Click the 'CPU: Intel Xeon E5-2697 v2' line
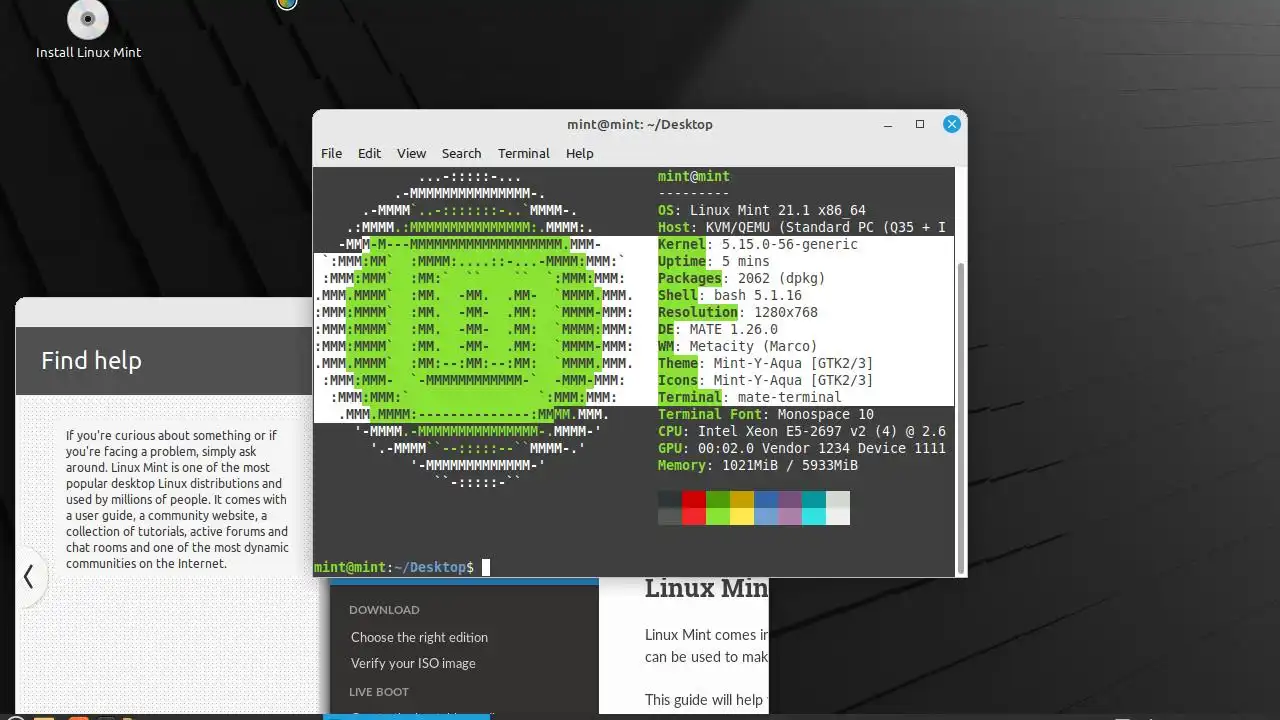This screenshot has height=720, width=1280. coord(802,431)
